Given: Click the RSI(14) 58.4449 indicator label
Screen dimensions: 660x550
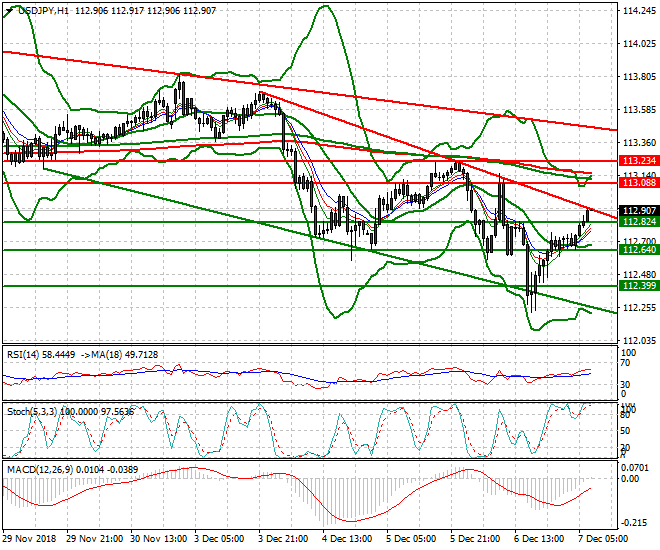Looking at the screenshot, I should (41, 355).
